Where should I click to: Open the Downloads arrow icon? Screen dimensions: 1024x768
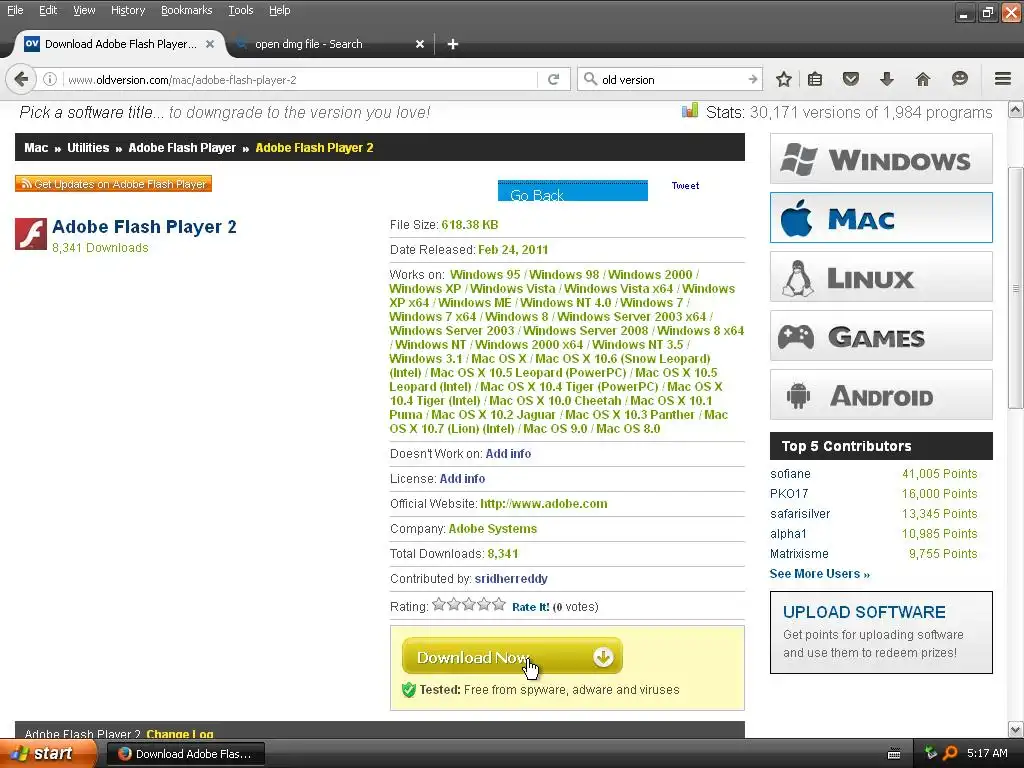(x=887, y=80)
